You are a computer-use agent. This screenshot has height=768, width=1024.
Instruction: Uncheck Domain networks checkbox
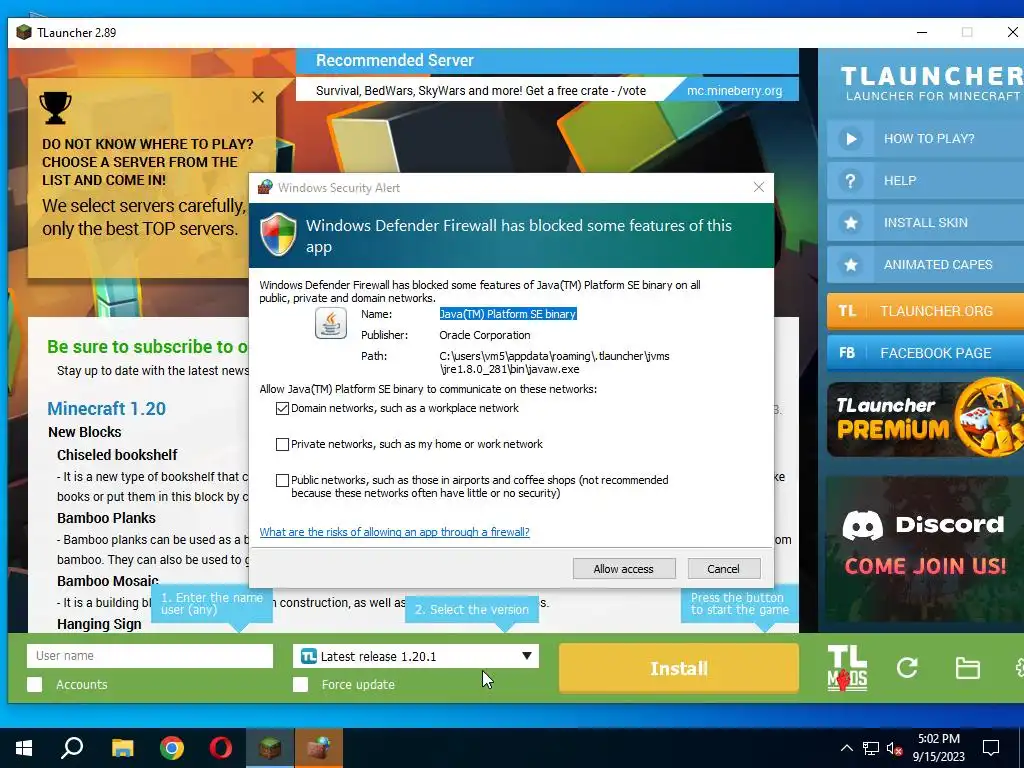point(282,408)
